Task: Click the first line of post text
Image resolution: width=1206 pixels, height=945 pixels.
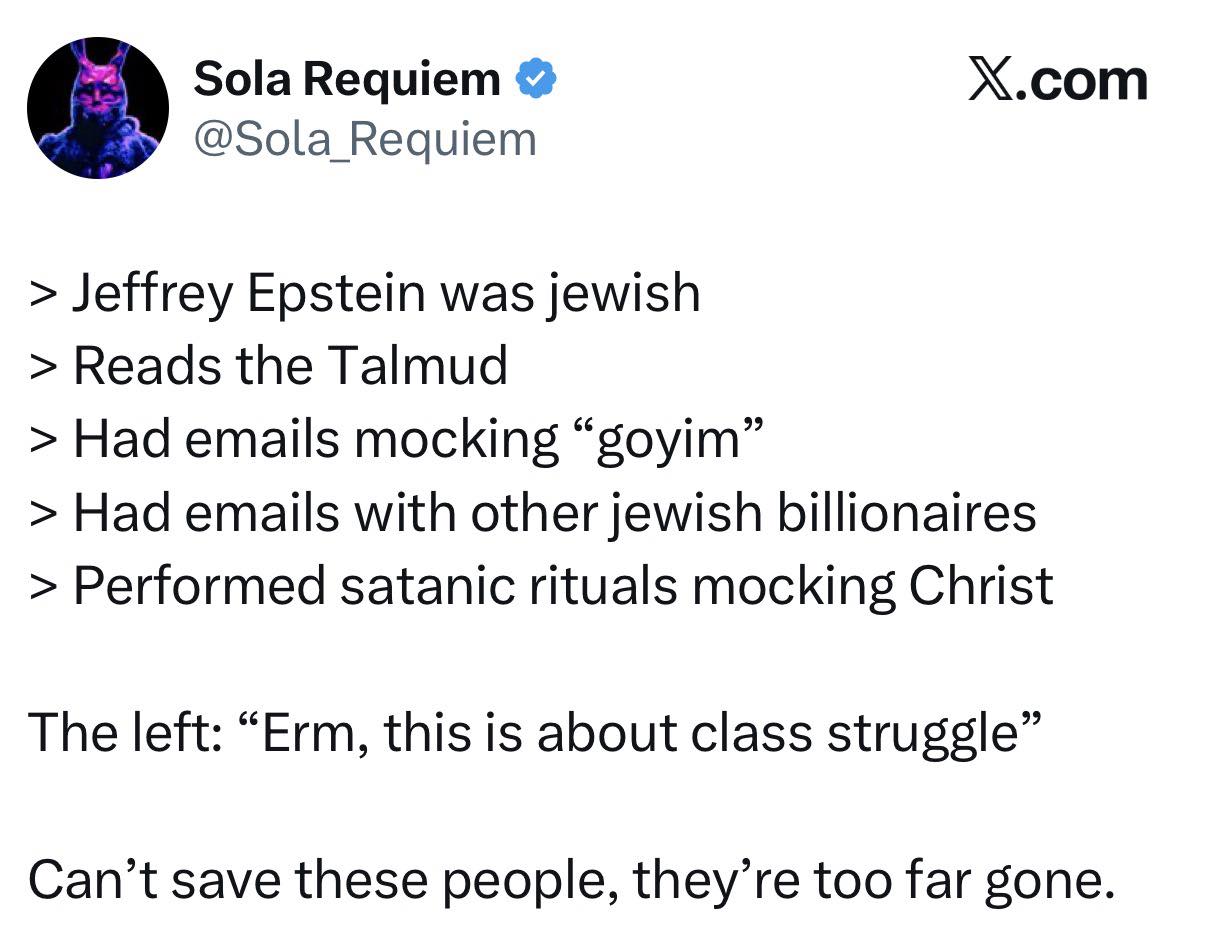Action: [385, 293]
